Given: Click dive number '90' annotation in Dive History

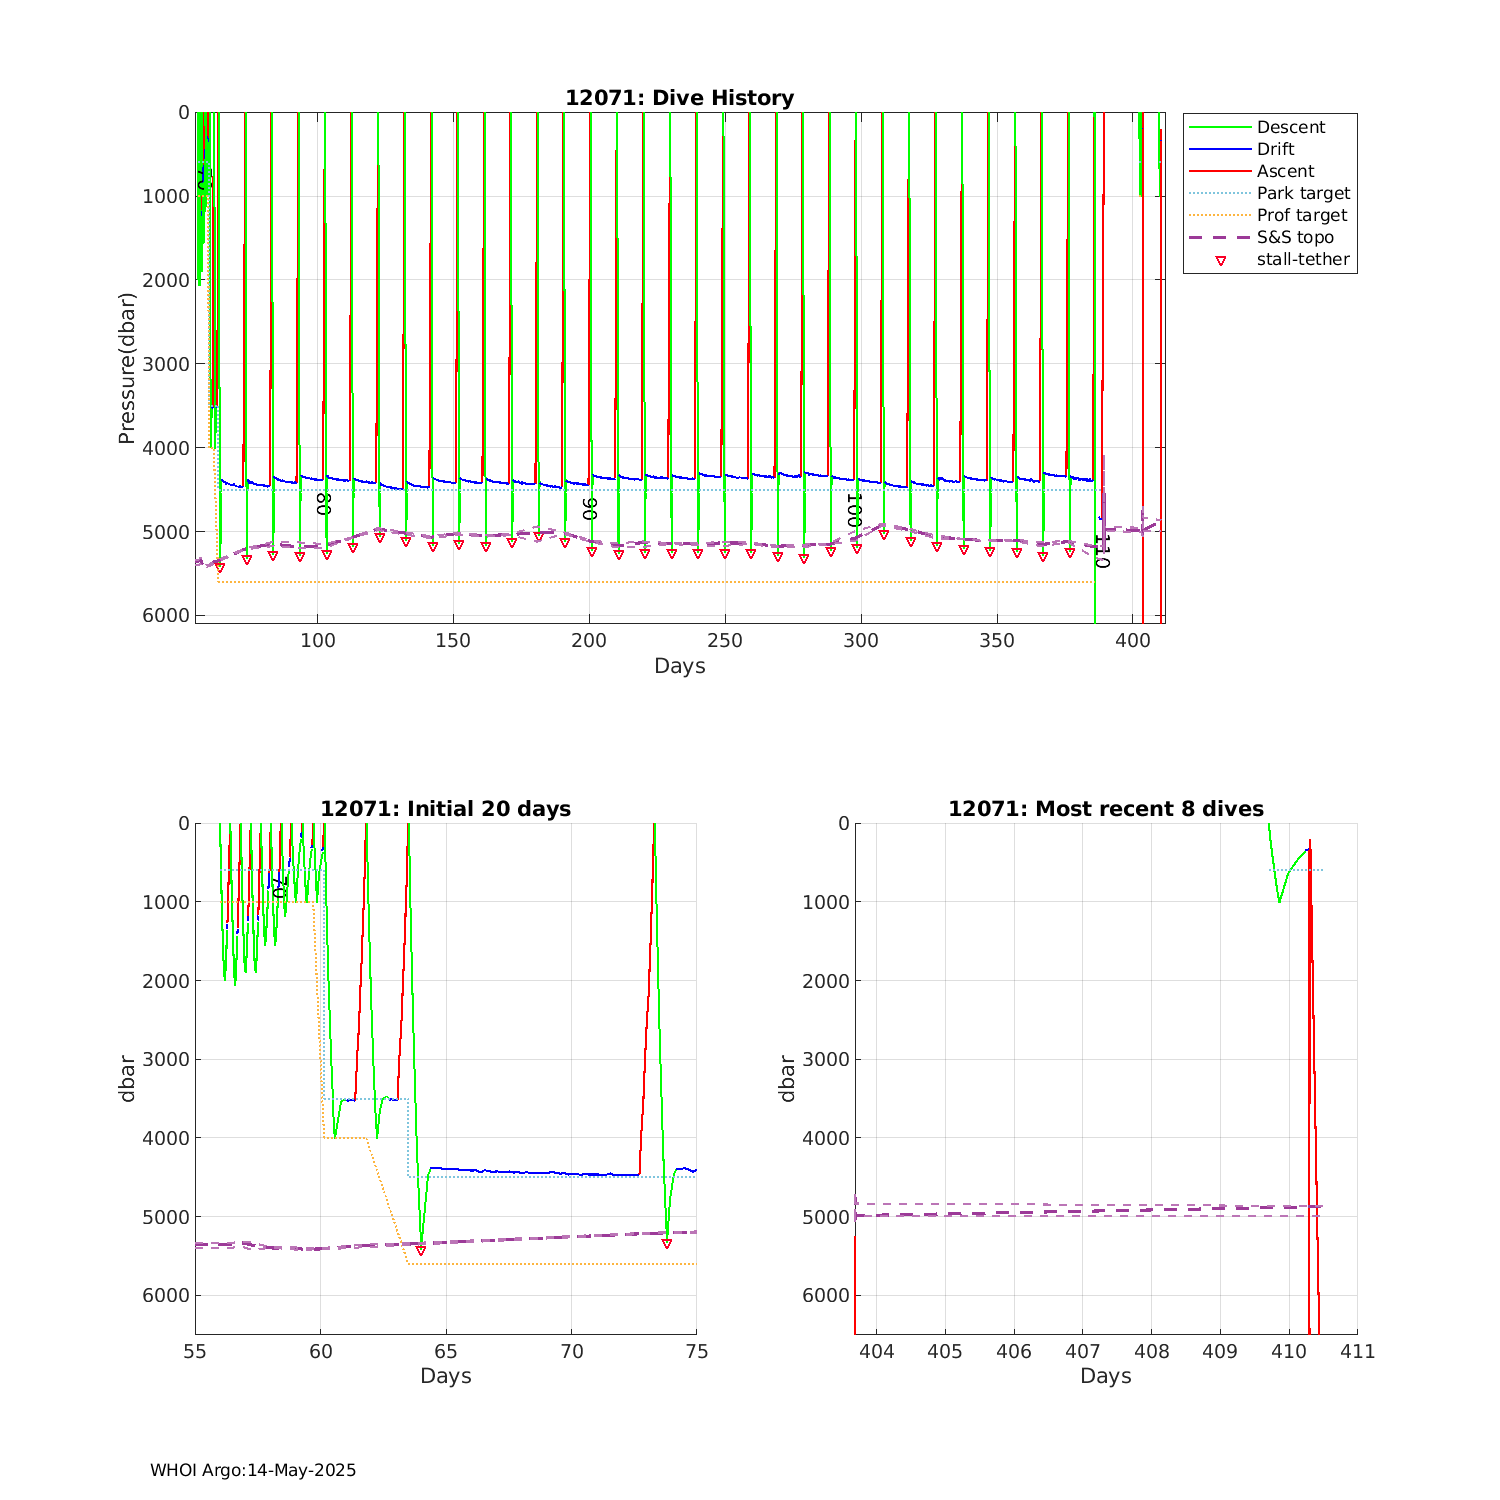Looking at the screenshot, I should tap(589, 508).
